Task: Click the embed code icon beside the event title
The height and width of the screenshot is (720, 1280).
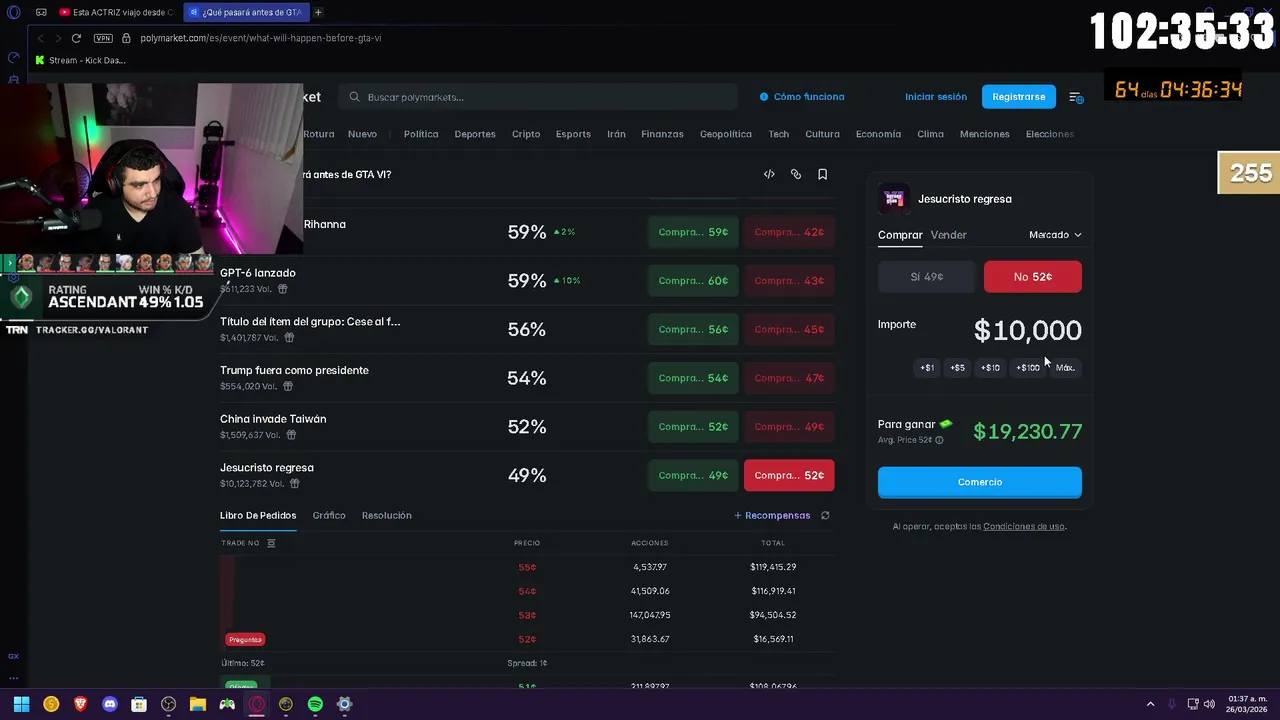Action: [769, 174]
